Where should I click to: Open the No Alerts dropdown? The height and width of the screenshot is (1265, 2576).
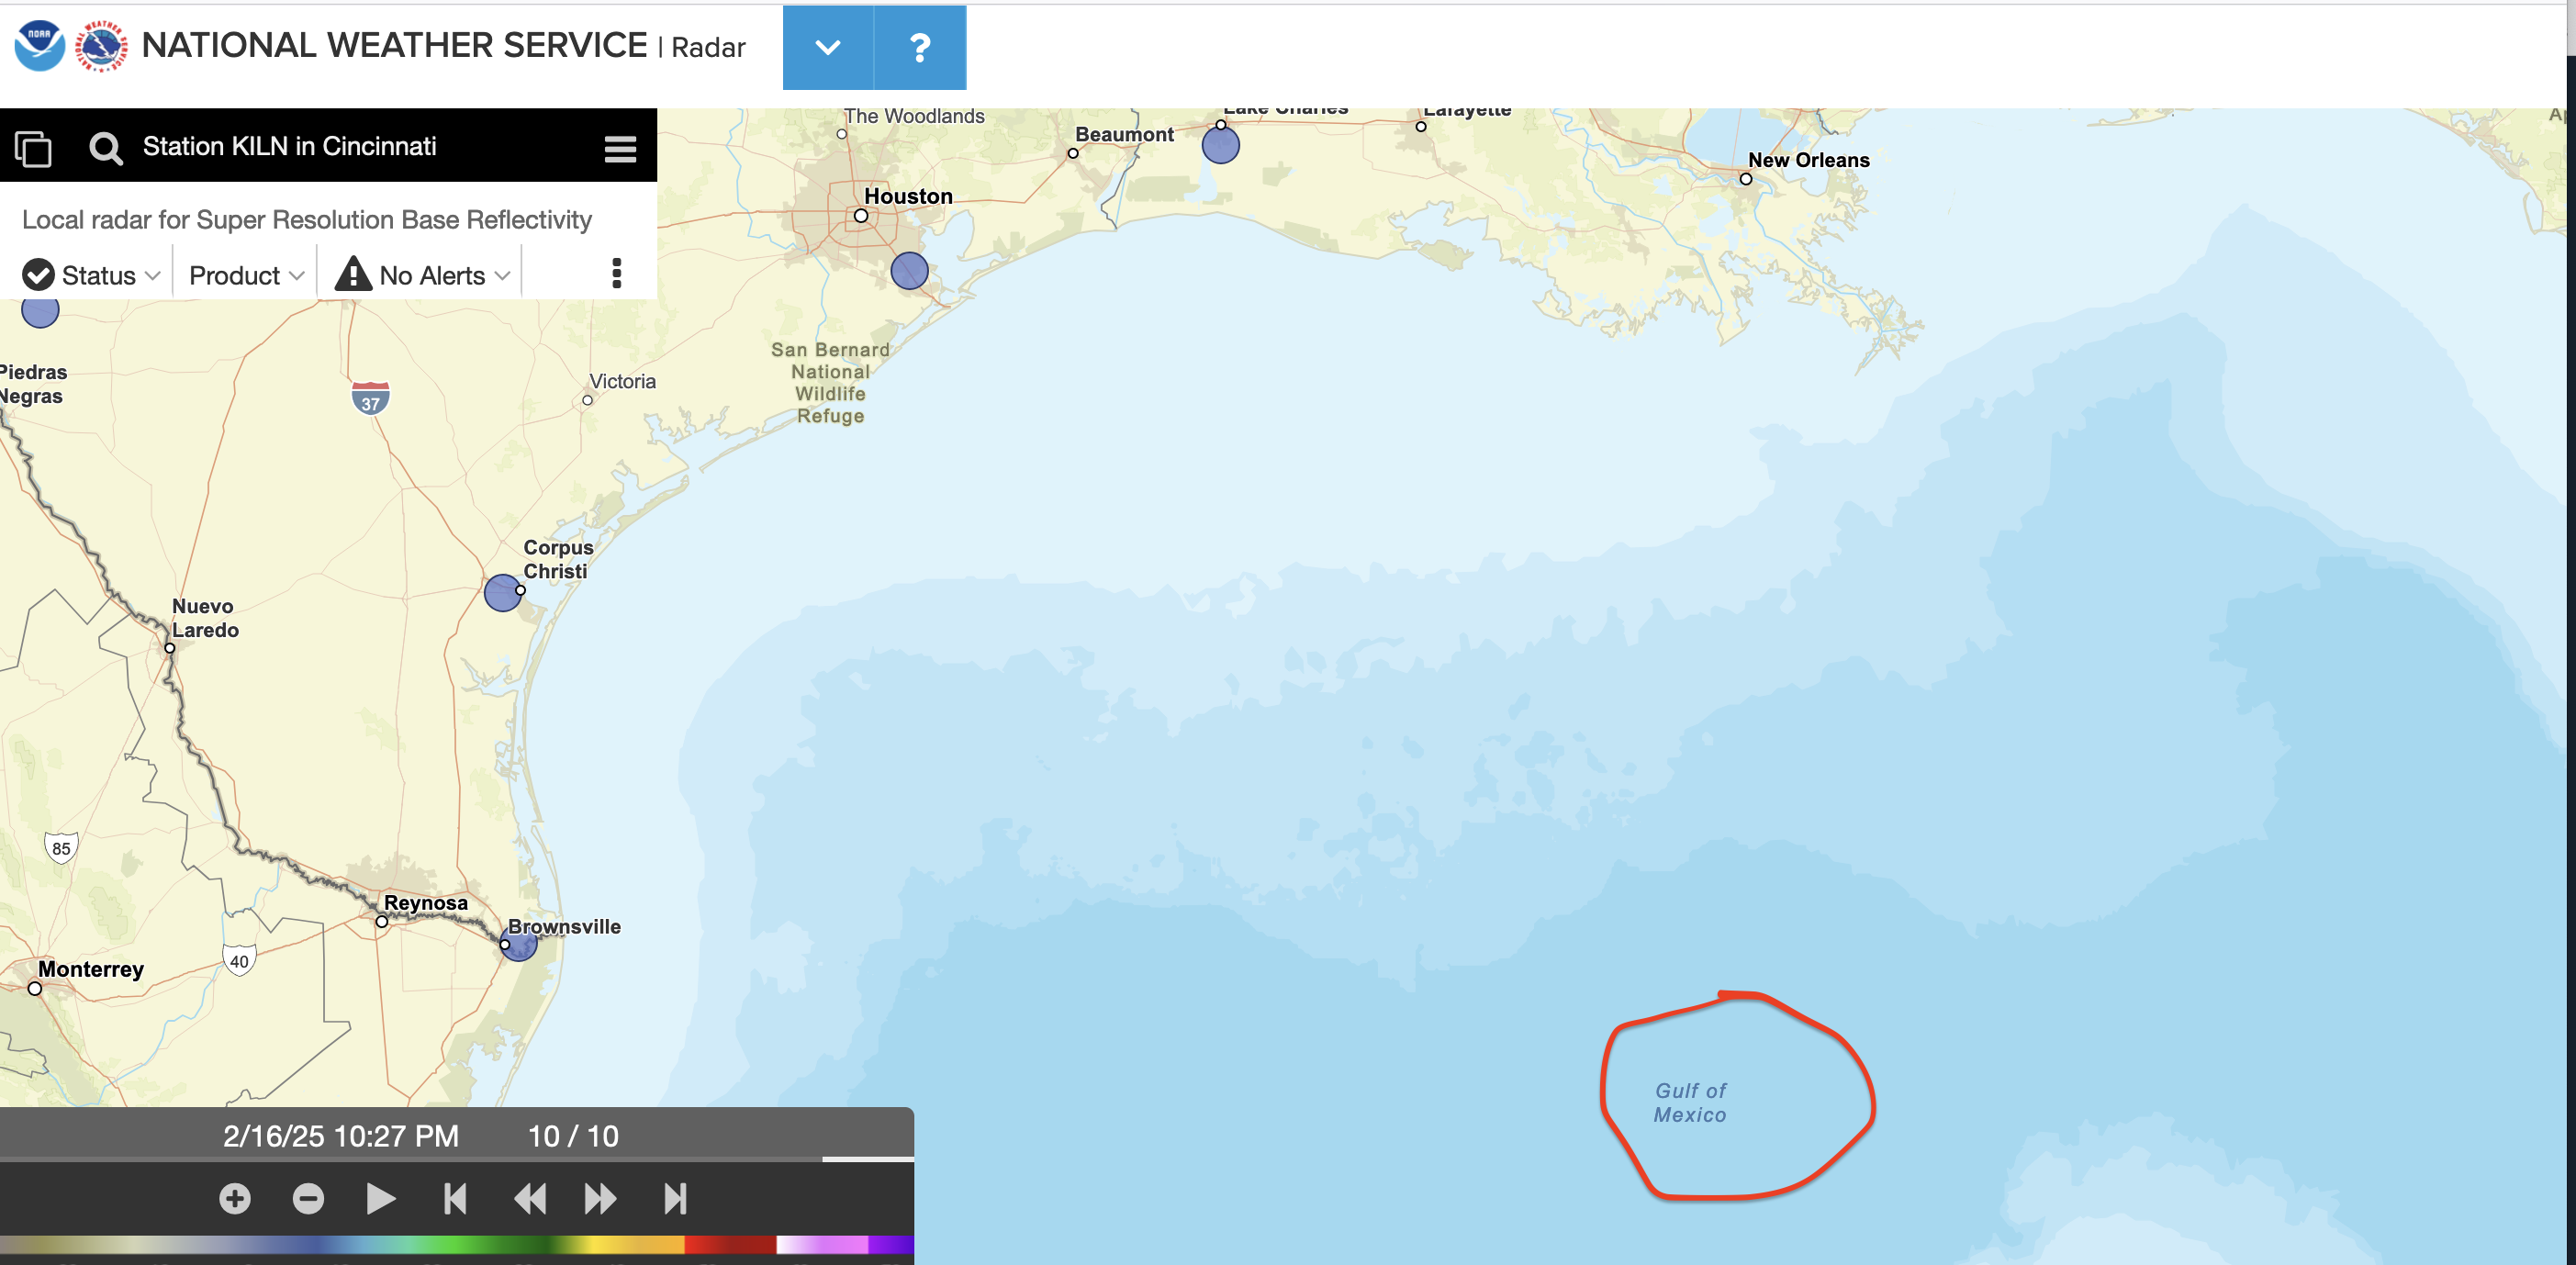coord(423,275)
